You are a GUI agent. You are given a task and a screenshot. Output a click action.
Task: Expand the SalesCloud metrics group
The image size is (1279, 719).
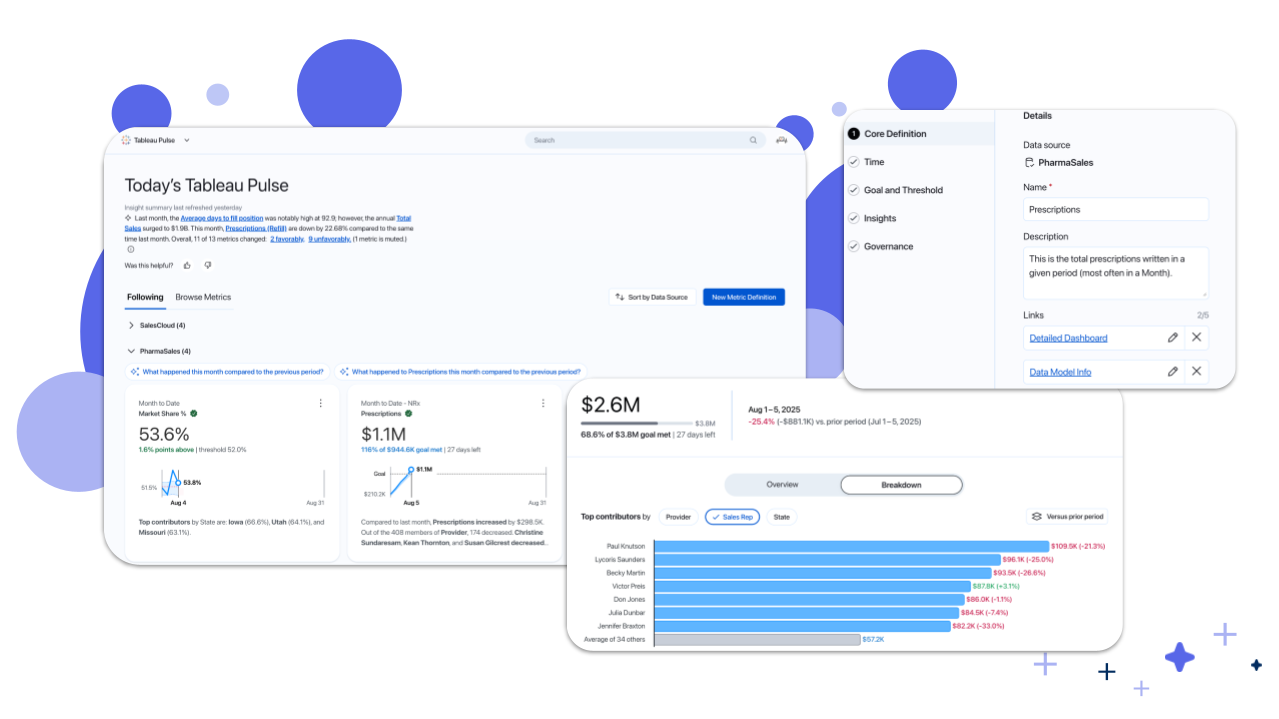tap(131, 325)
